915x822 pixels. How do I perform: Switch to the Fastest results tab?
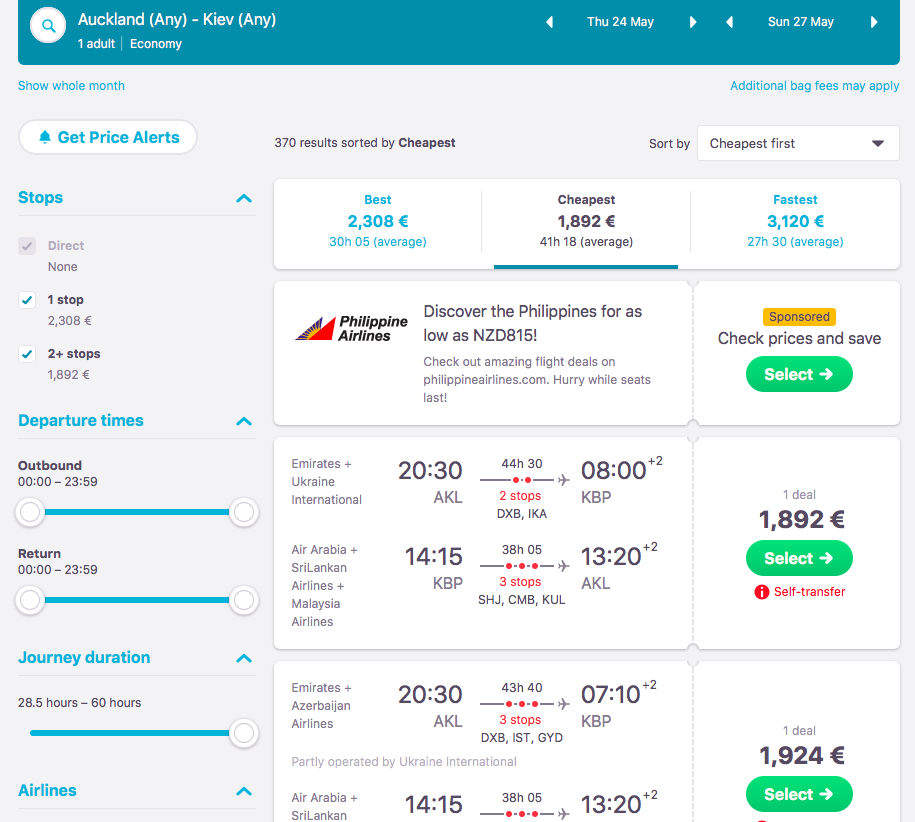coord(795,221)
